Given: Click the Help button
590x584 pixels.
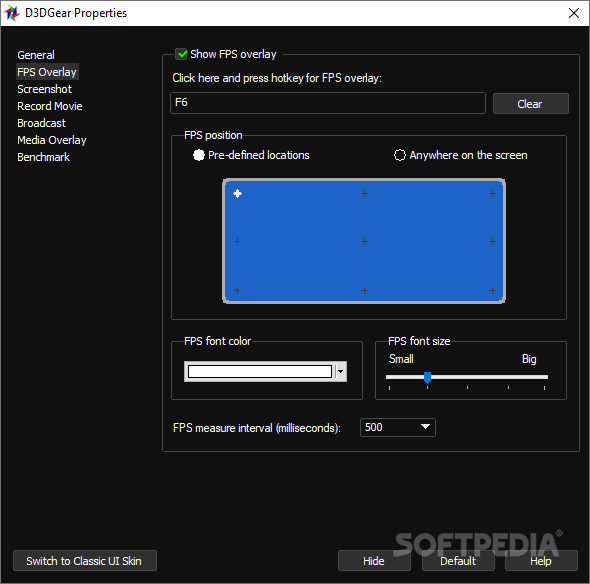Looking at the screenshot, I should click(x=541, y=561).
